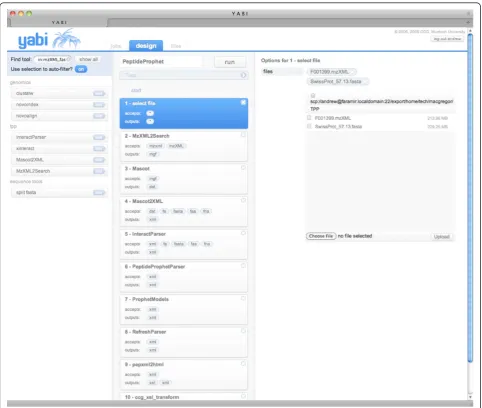Select the '9 - pepxml2html' workflow step
The height and width of the screenshot is (408, 482).
pos(184,375)
